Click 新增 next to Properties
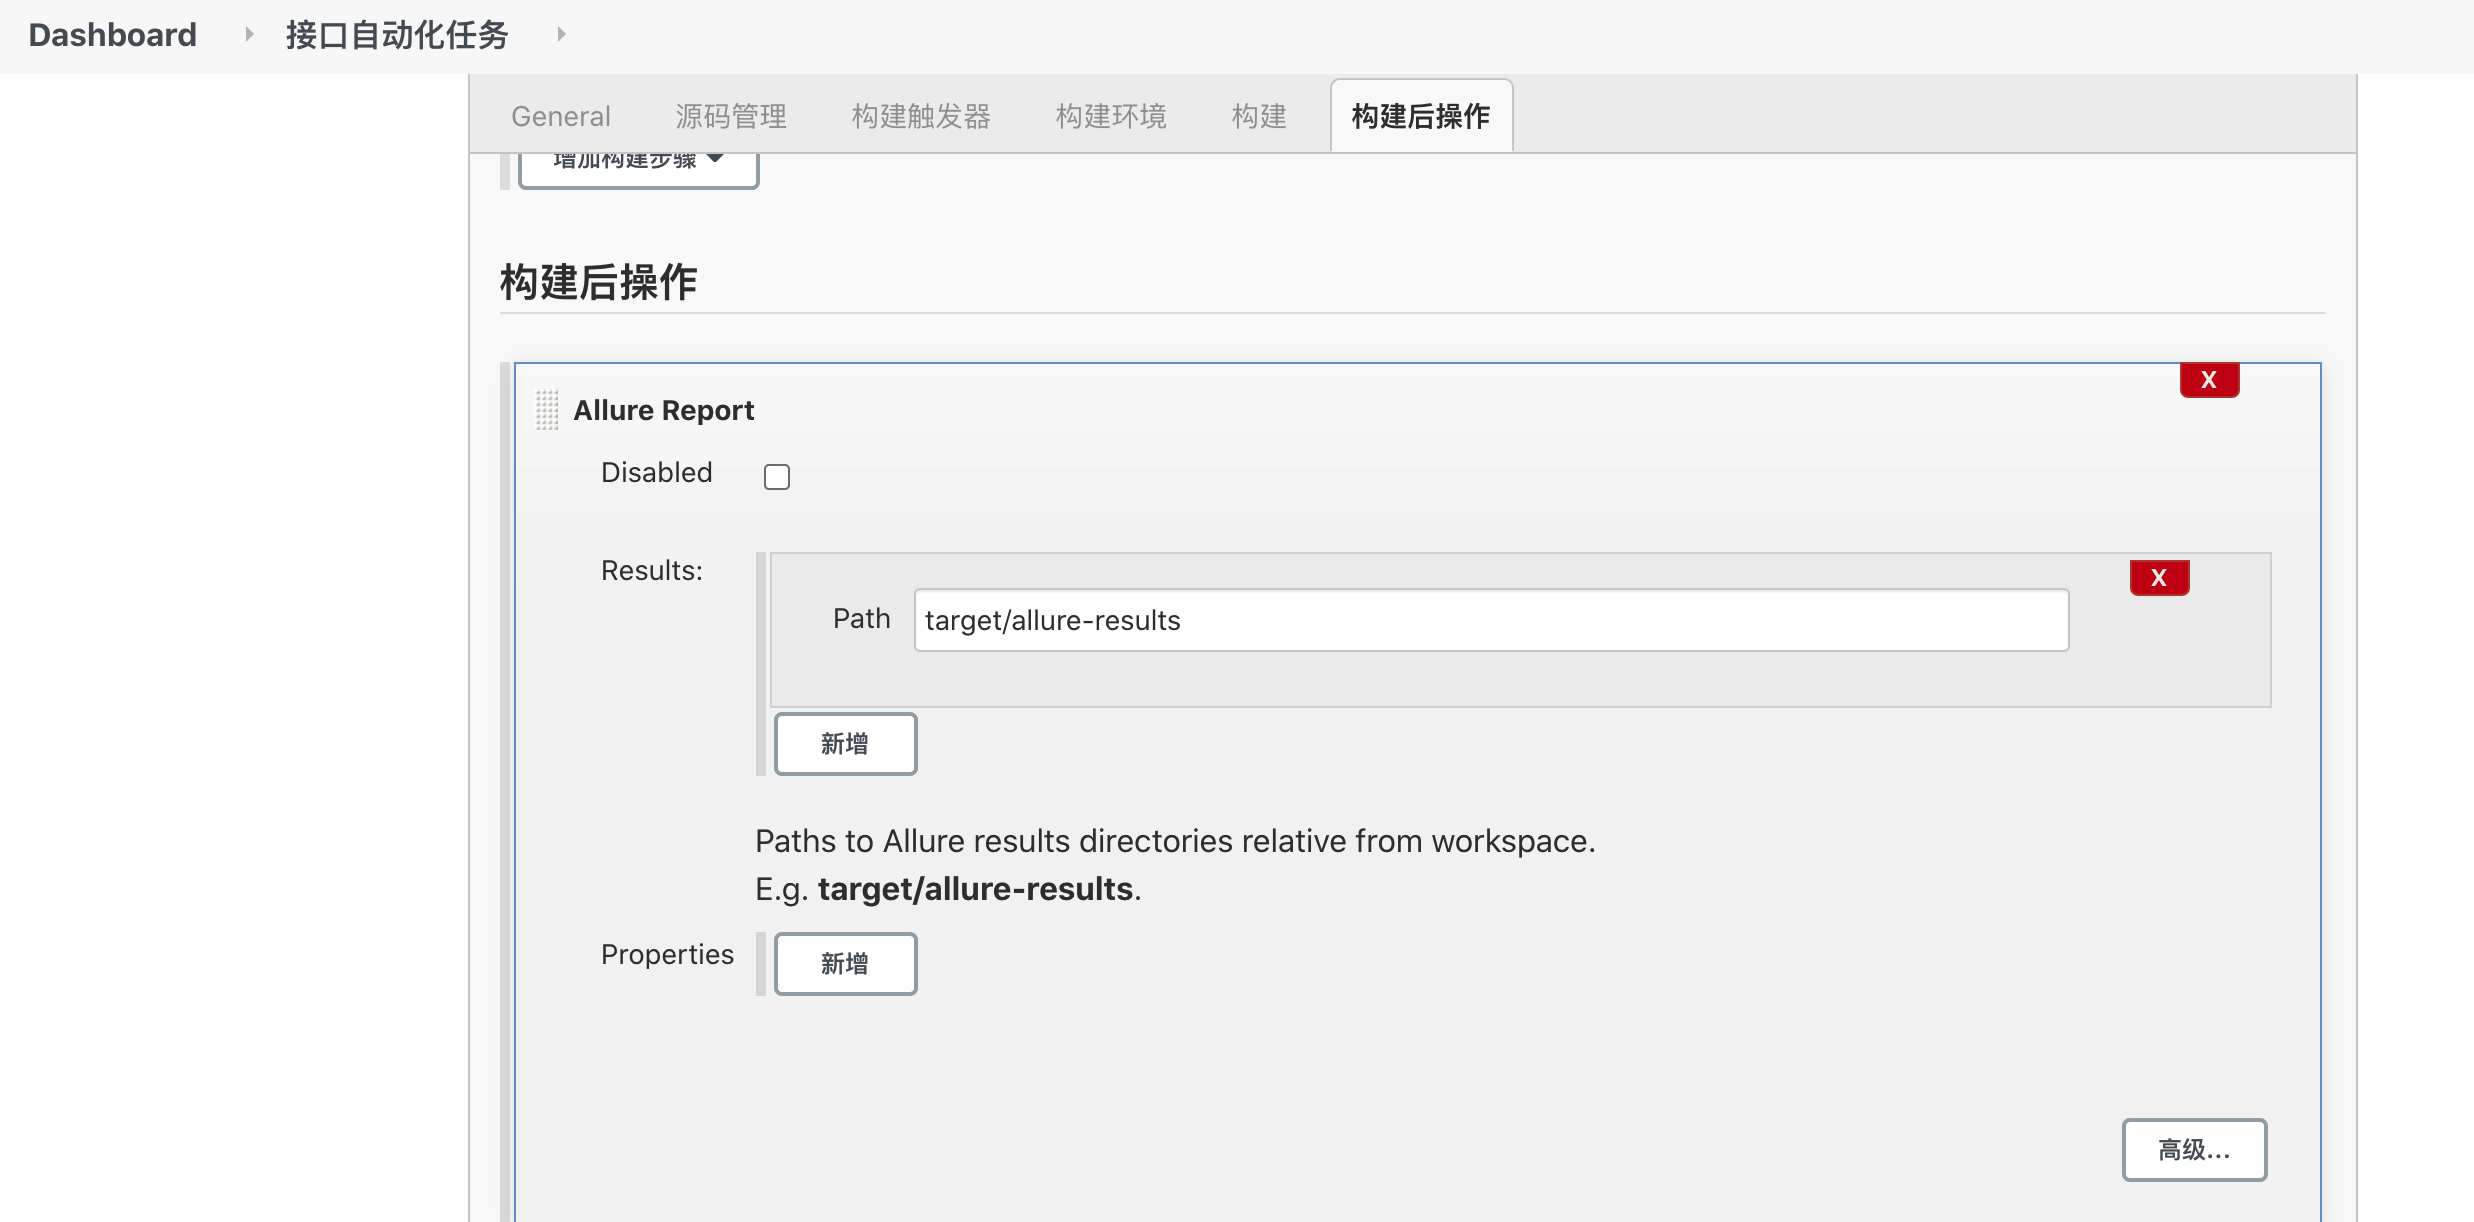2474x1222 pixels. (x=845, y=964)
